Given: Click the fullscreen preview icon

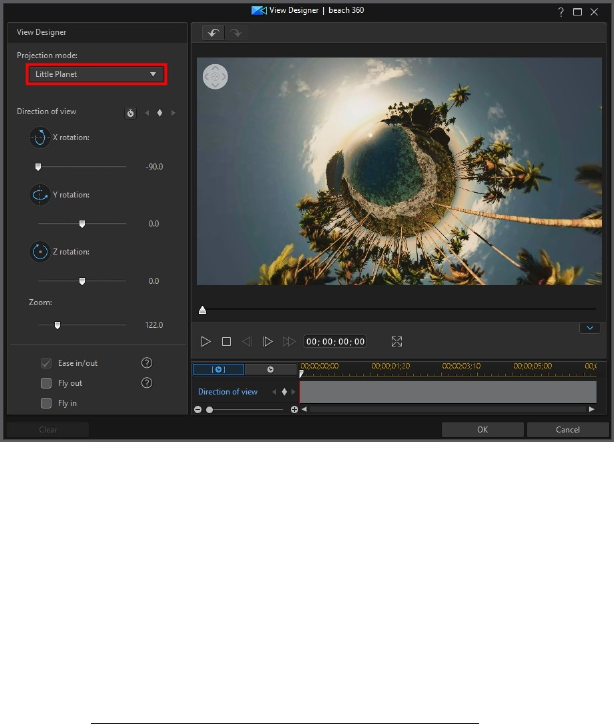Looking at the screenshot, I should pos(397,342).
